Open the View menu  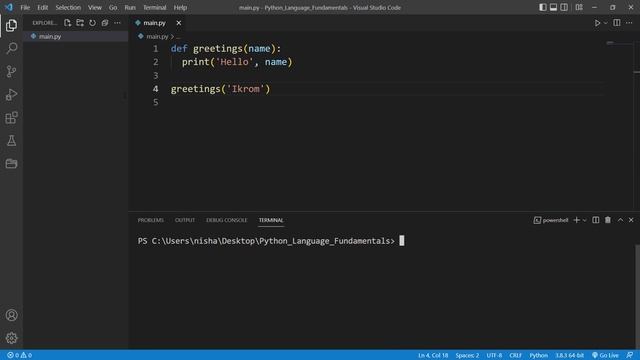tap(95, 7)
